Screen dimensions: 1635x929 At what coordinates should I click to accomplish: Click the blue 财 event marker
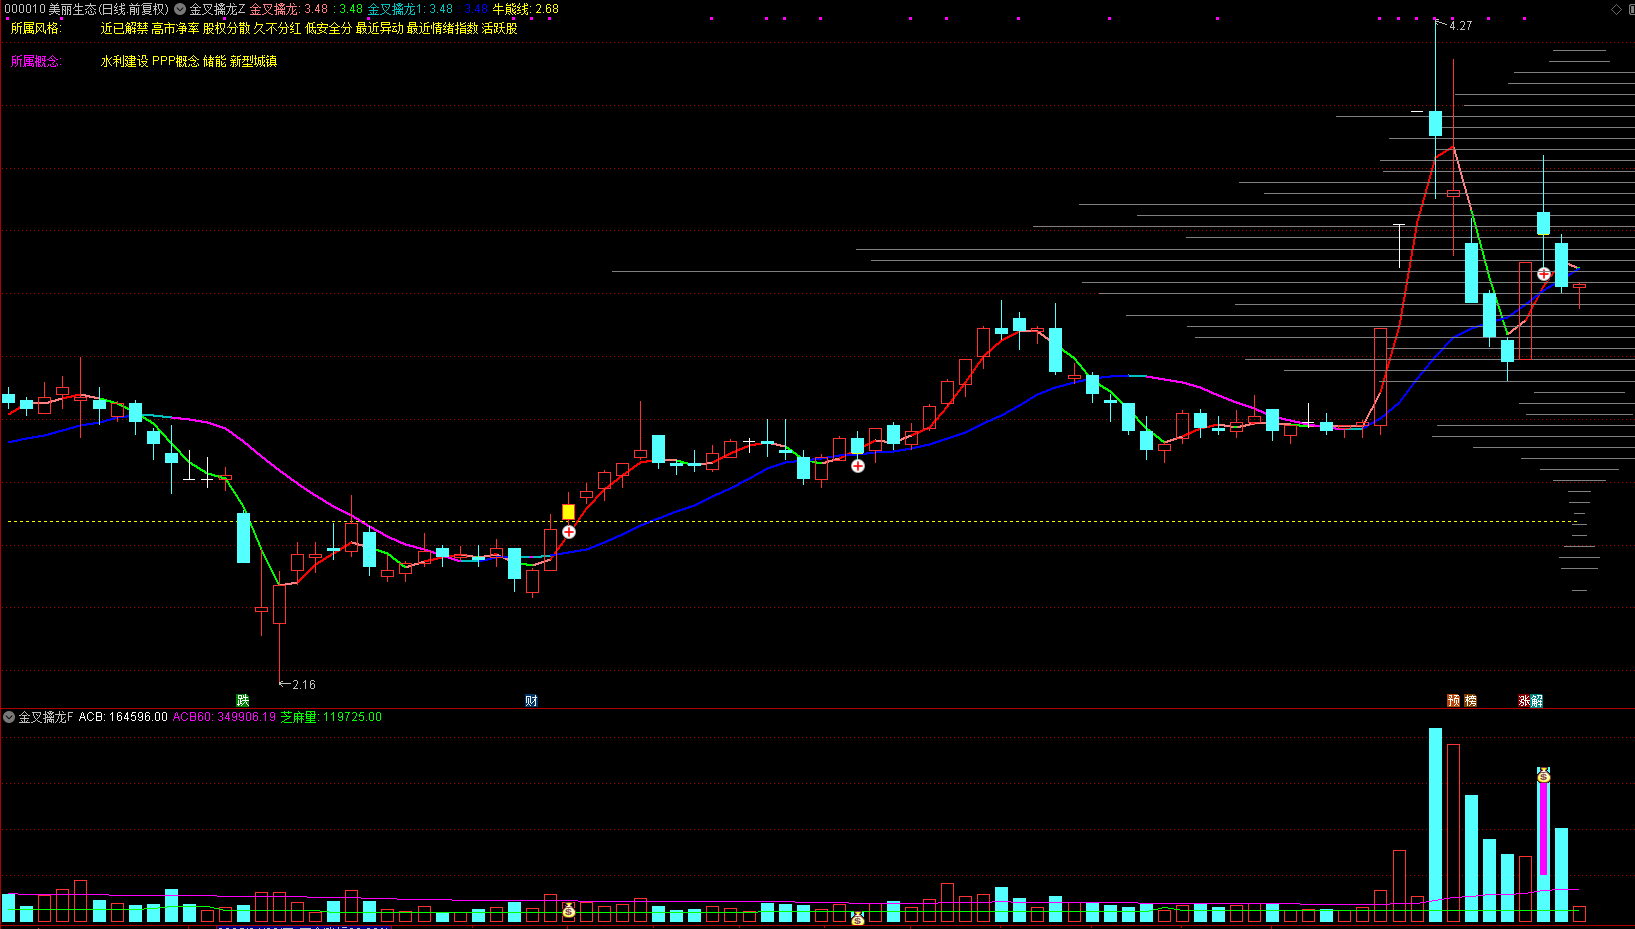(531, 700)
